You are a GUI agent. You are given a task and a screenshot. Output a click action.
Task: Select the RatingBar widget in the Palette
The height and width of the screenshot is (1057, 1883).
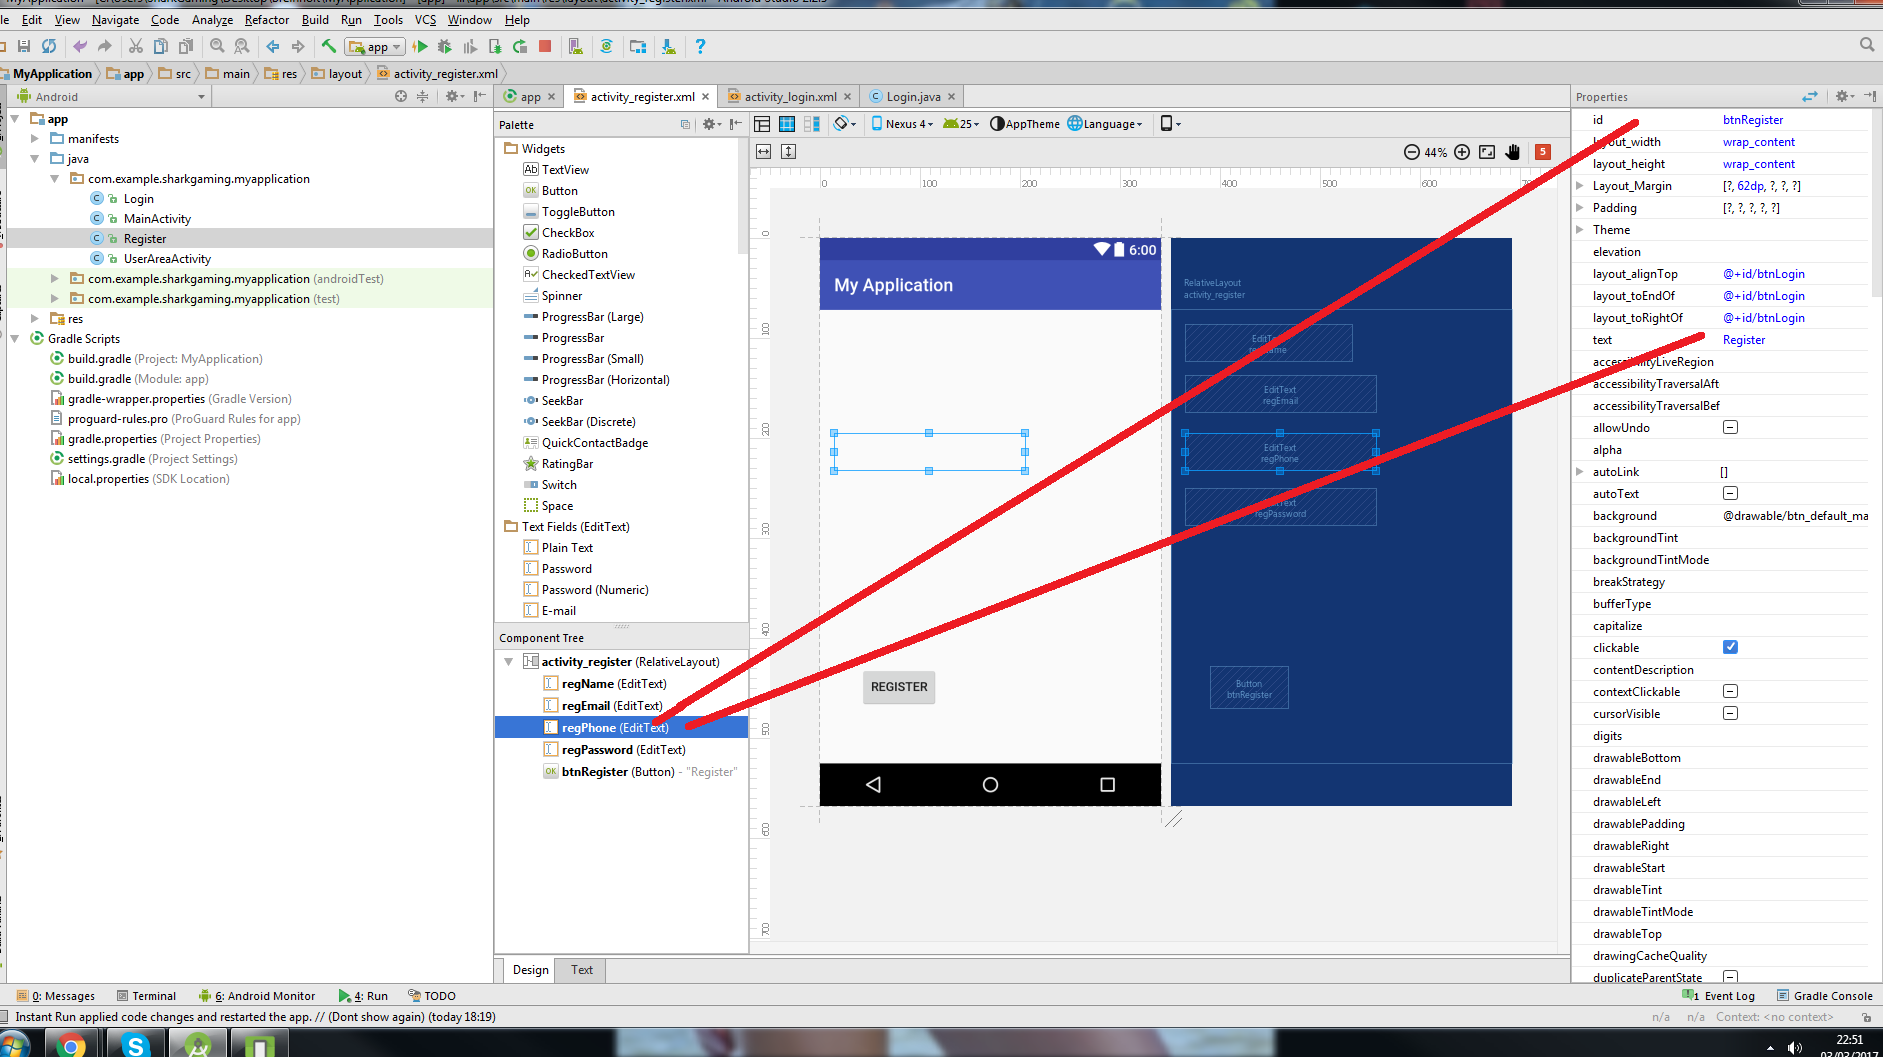[567, 463]
